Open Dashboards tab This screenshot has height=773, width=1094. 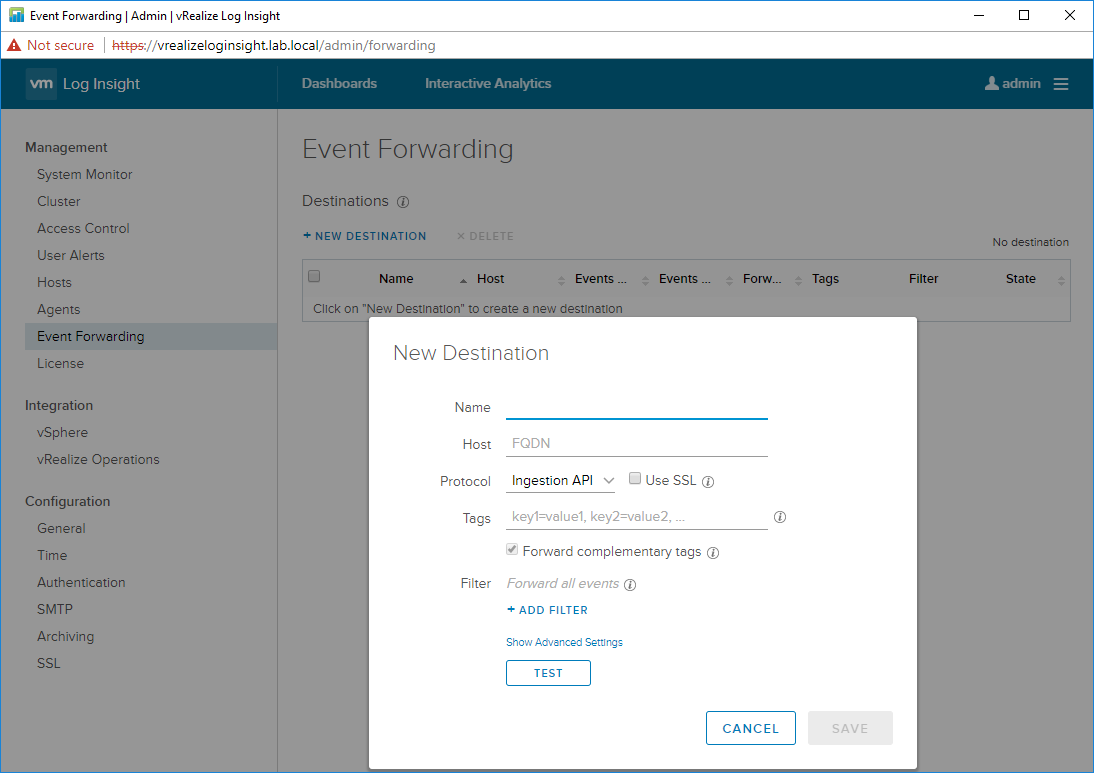(x=339, y=84)
